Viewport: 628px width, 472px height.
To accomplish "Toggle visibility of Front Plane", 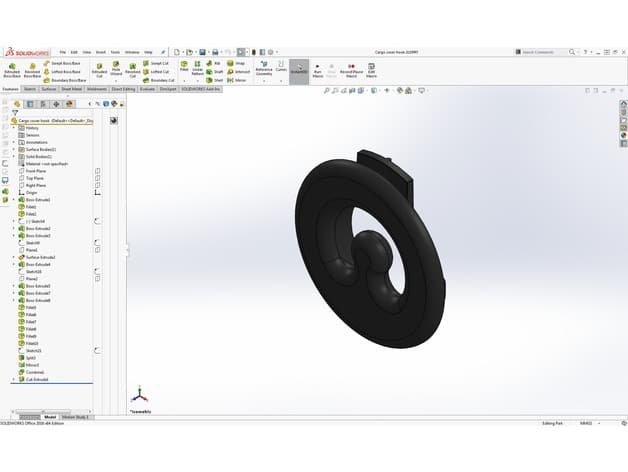I will pyautogui.click(x=97, y=171).
